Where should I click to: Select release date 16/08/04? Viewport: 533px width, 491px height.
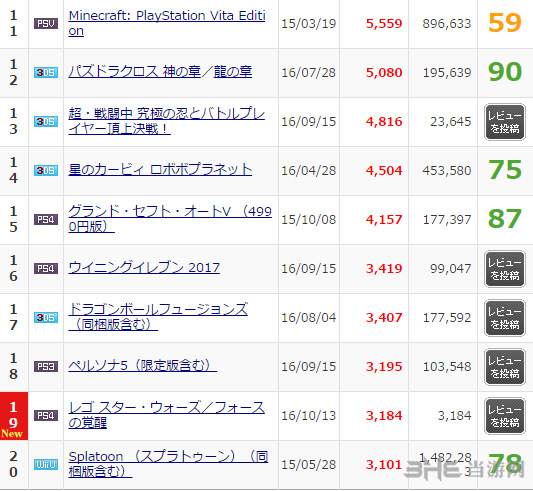pos(309,317)
